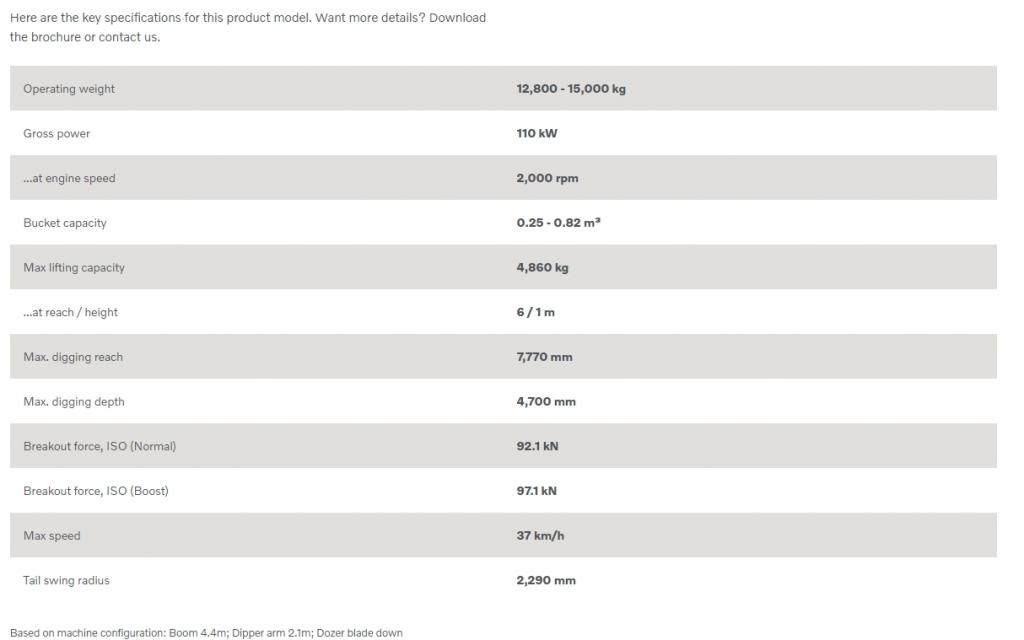Click Breakout force, ISO (Normal) label

coord(99,447)
